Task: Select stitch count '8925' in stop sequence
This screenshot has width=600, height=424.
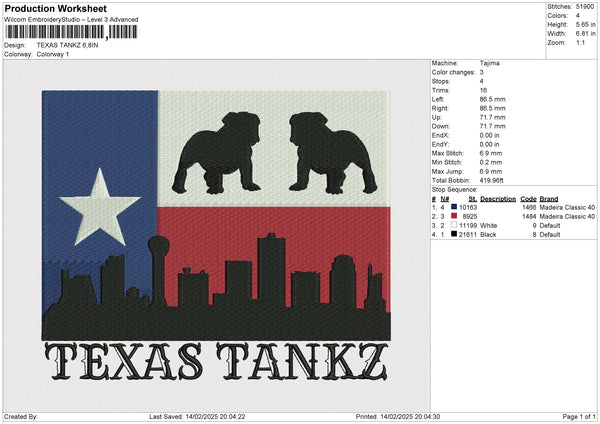Action: pos(470,217)
